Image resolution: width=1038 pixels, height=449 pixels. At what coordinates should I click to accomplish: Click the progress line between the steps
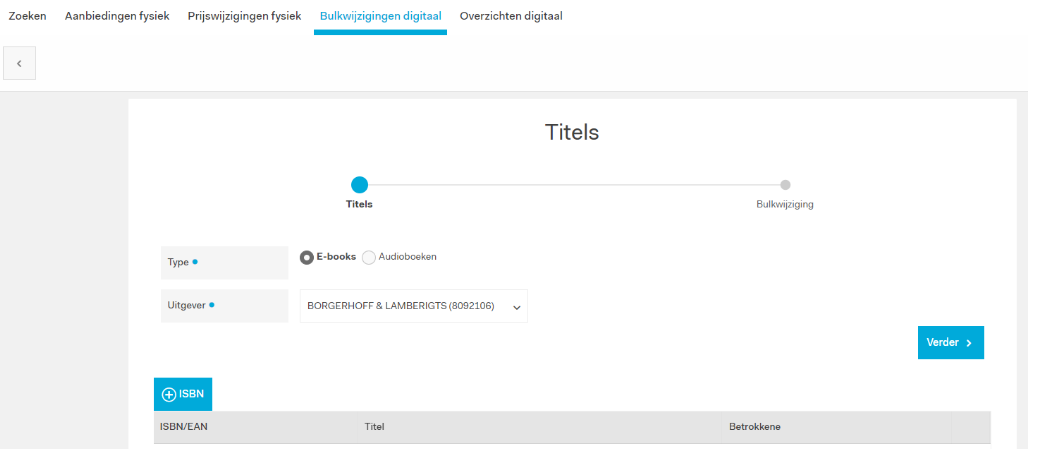pyautogui.click(x=572, y=185)
